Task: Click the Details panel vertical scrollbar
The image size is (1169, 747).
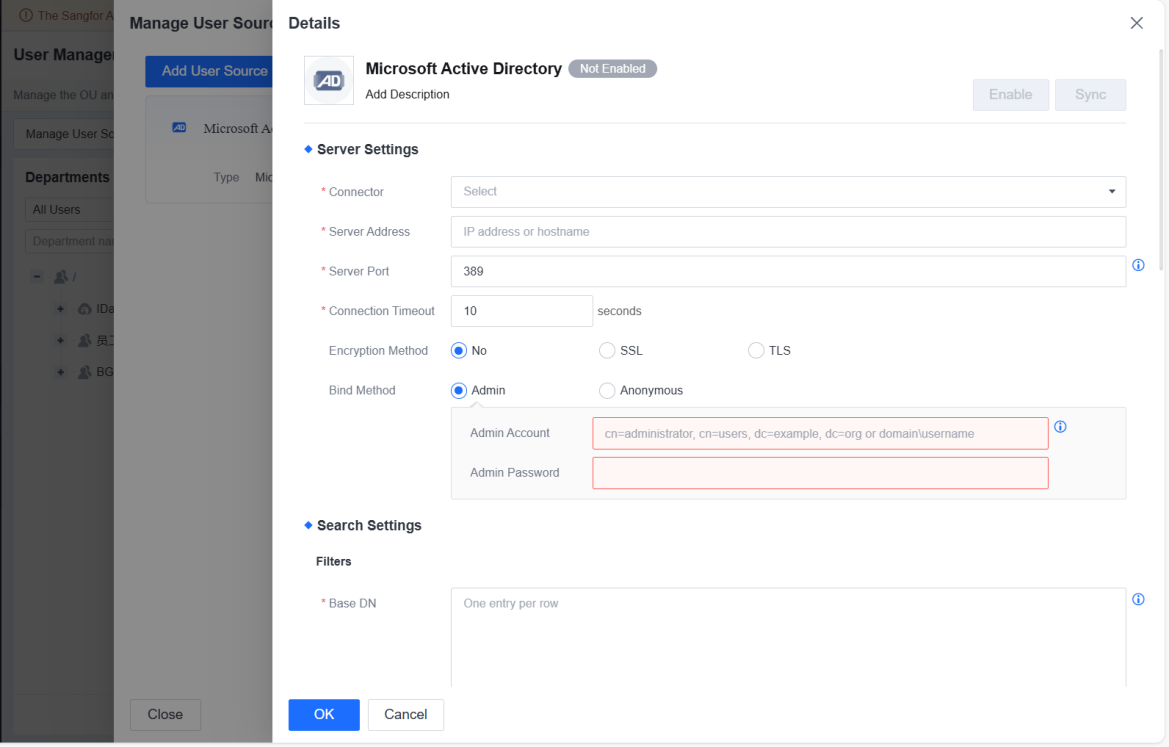Action: point(1161,160)
